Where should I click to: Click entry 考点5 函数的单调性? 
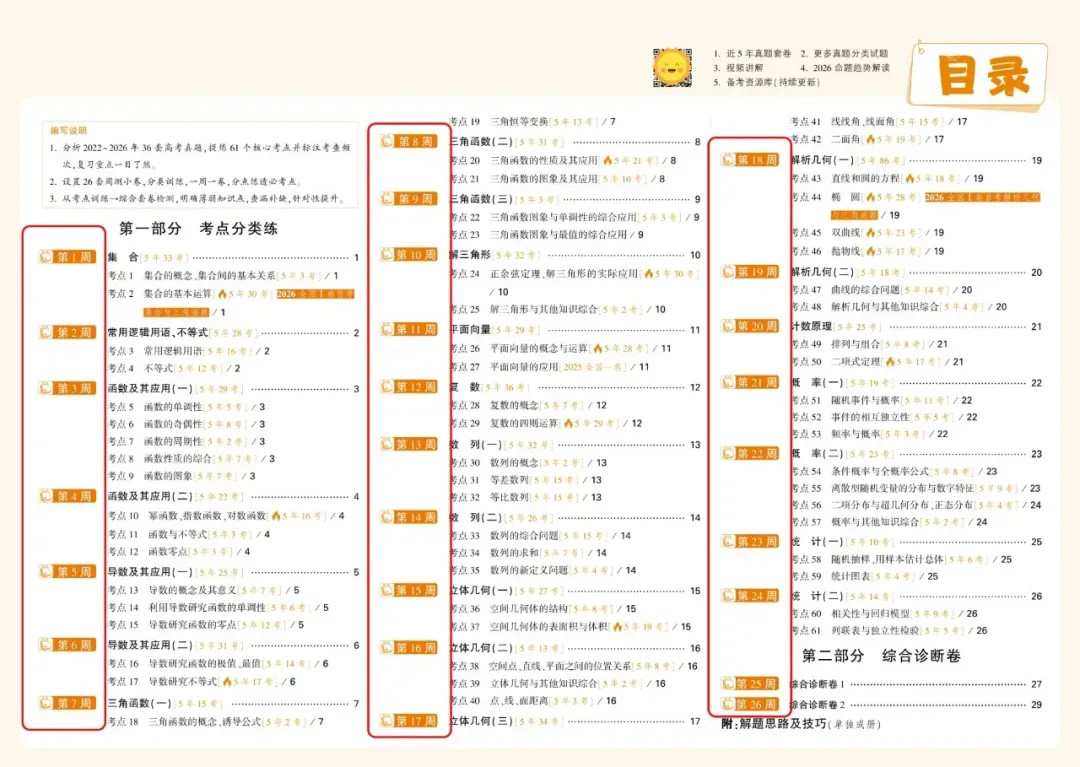point(187,407)
